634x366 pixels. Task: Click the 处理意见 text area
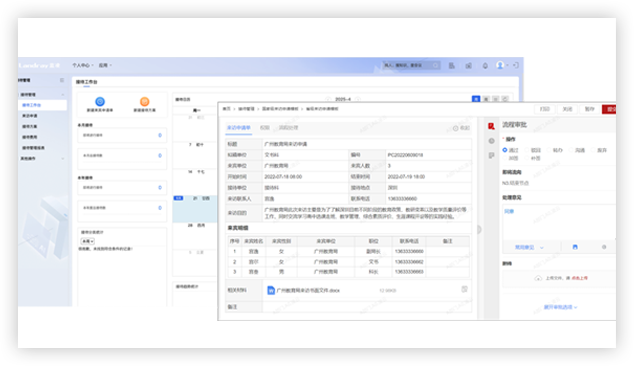coord(559,222)
